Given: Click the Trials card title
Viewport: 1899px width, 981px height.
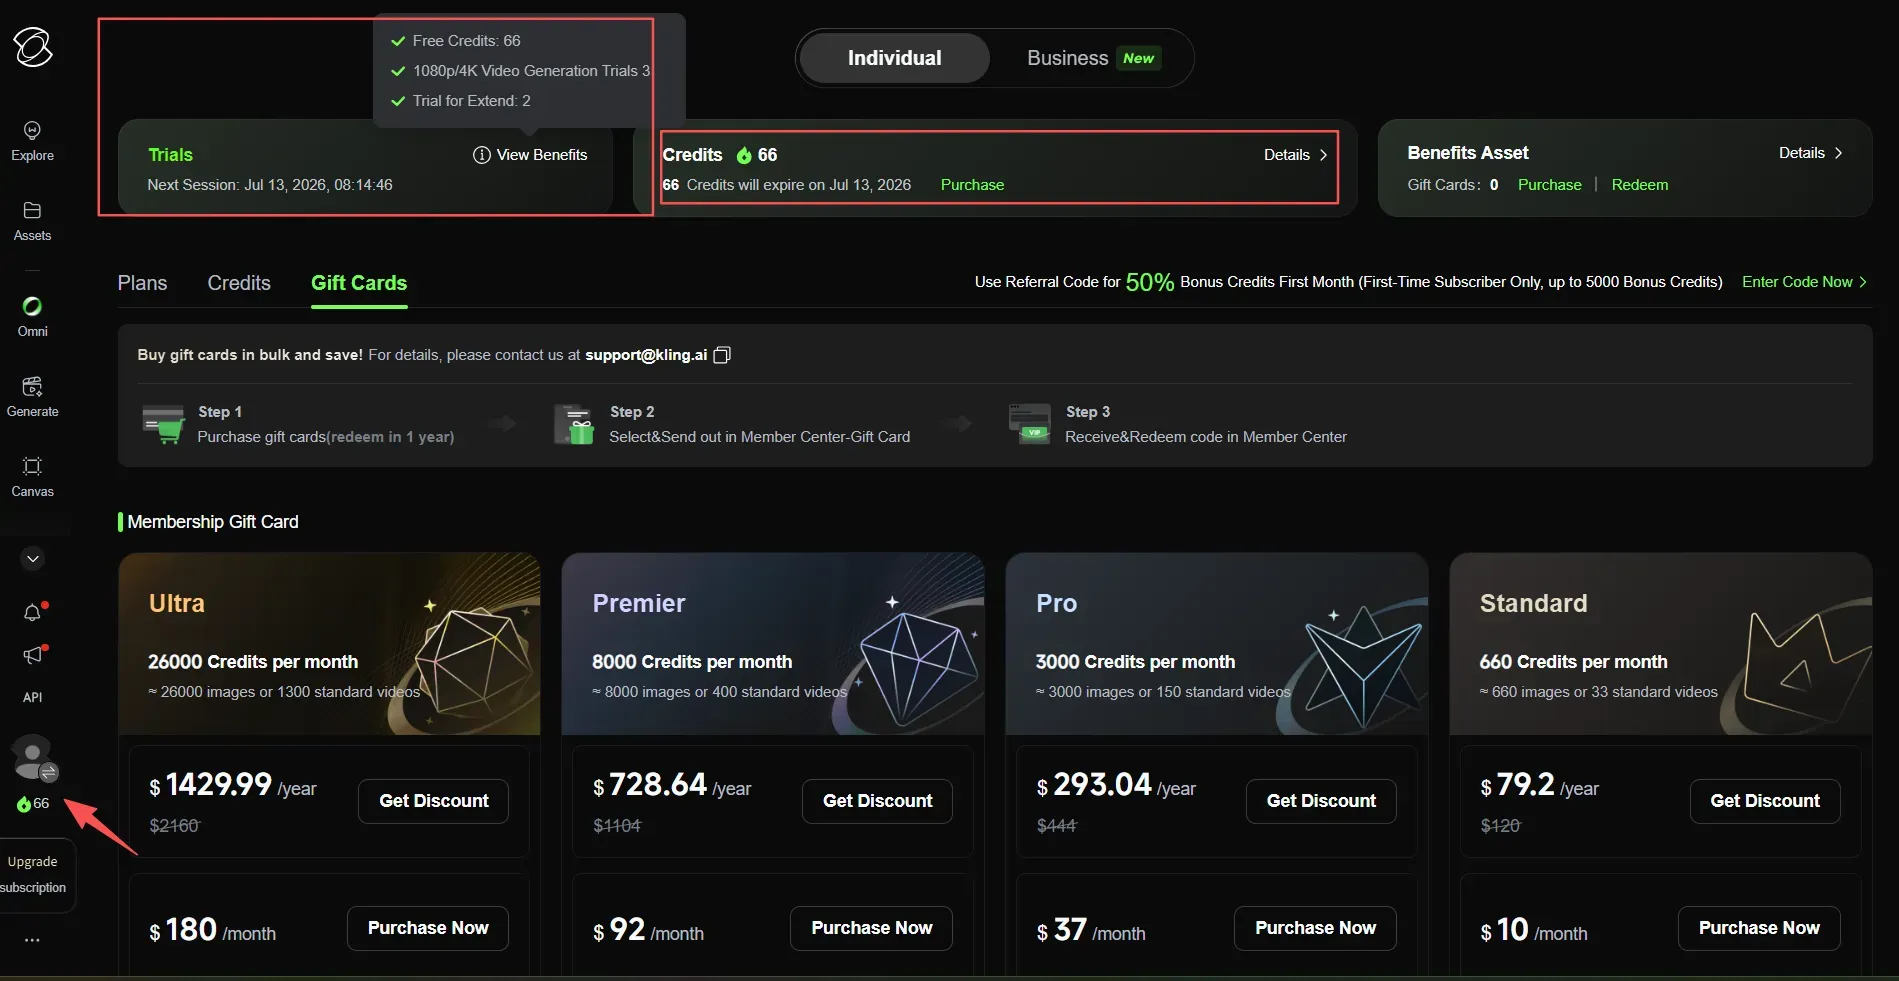Looking at the screenshot, I should (170, 155).
